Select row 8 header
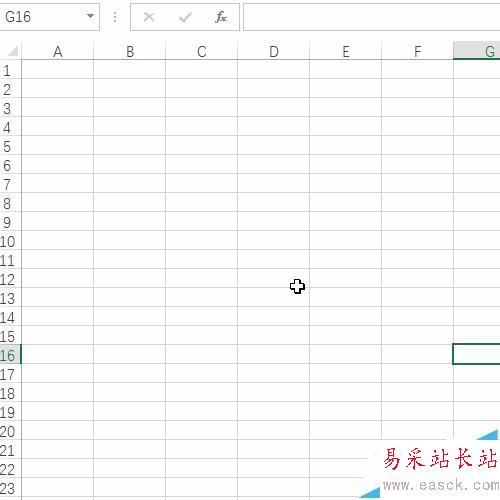Viewport: 500px width, 500px height. pos(10,203)
